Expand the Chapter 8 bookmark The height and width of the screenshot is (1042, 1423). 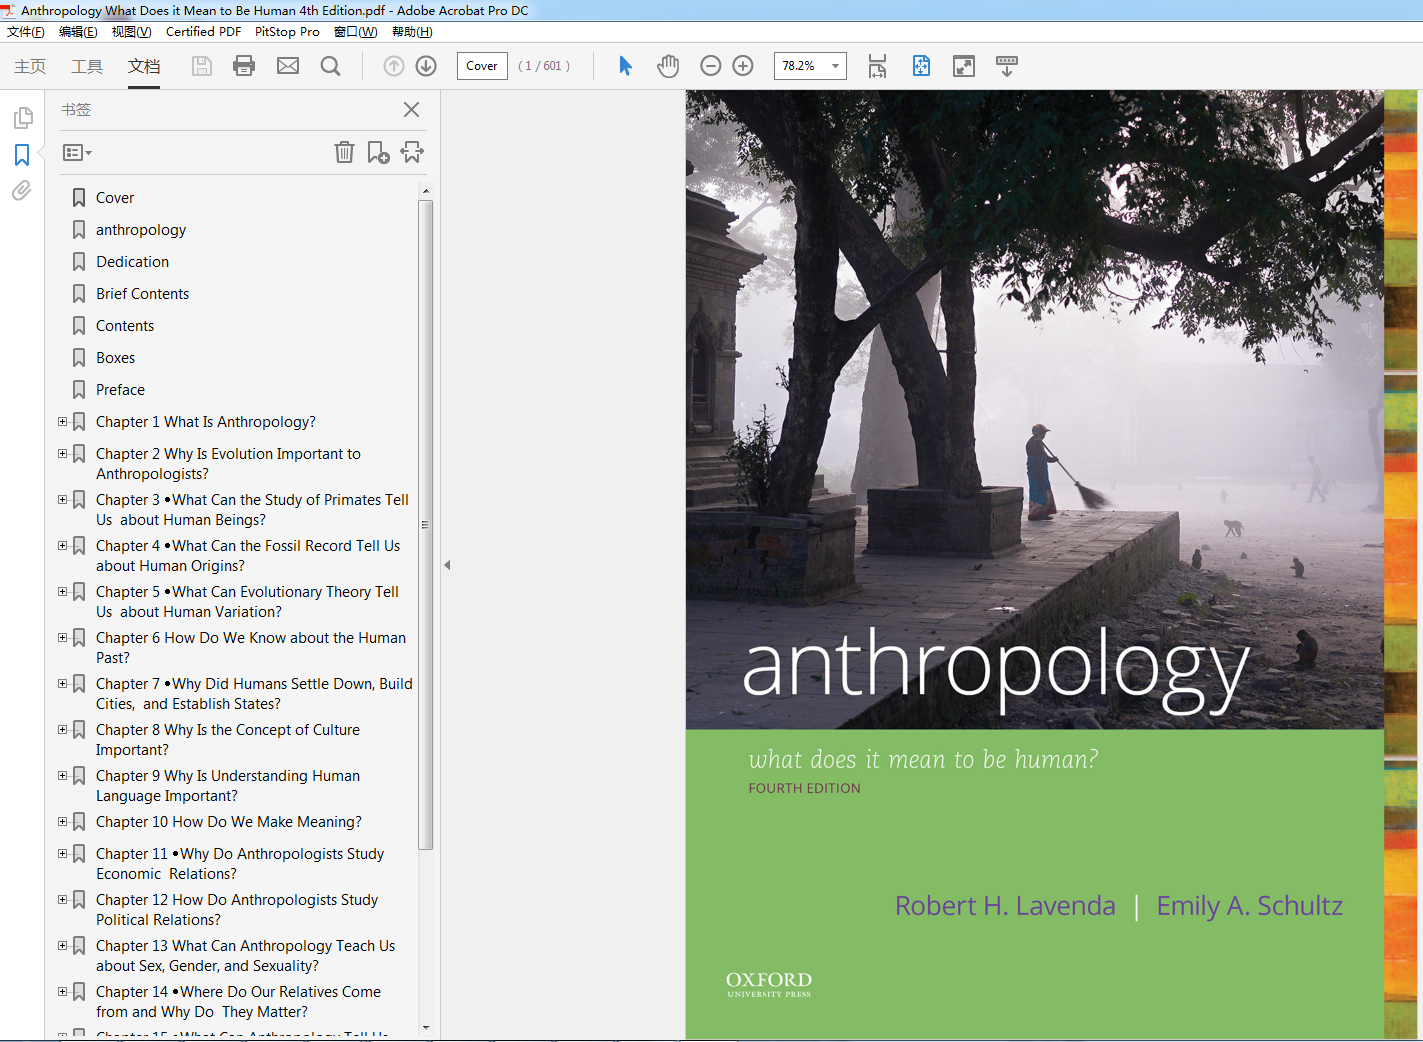pos(63,730)
